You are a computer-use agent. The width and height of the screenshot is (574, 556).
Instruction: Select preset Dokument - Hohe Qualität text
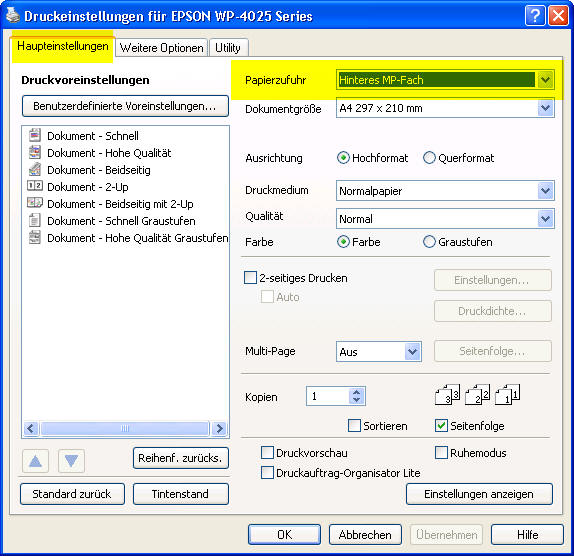tap(109, 153)
